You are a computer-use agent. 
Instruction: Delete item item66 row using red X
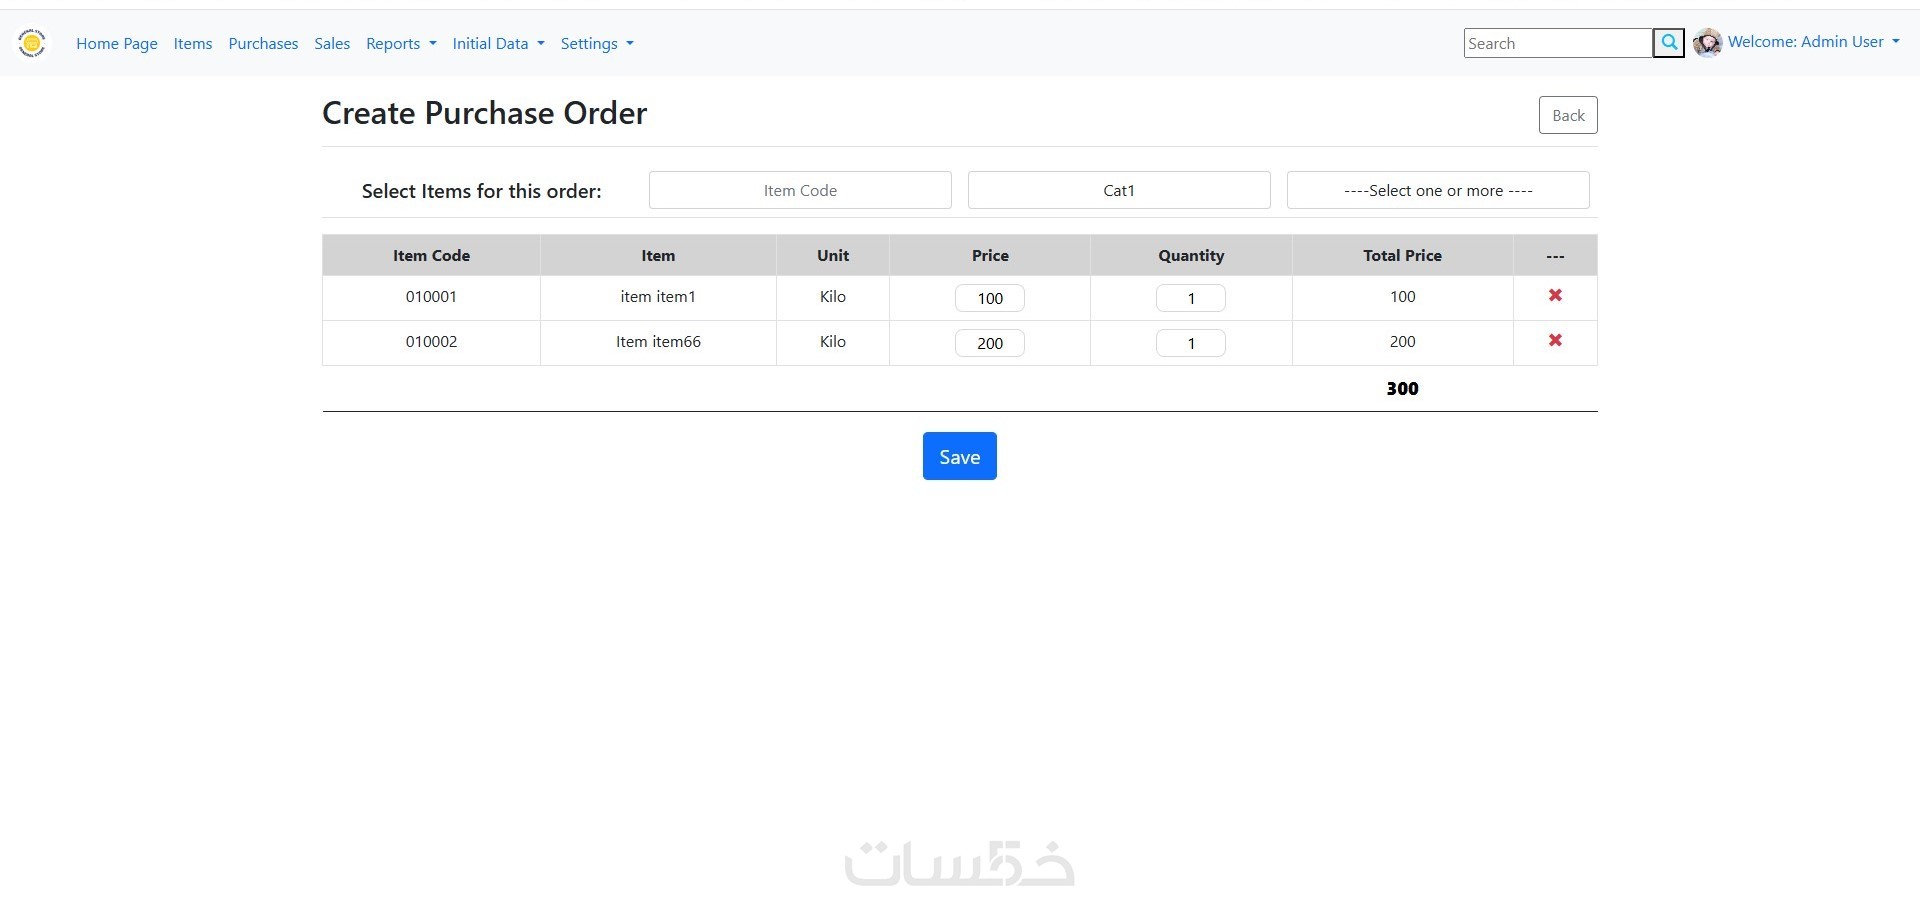(x=1555, y=341)
